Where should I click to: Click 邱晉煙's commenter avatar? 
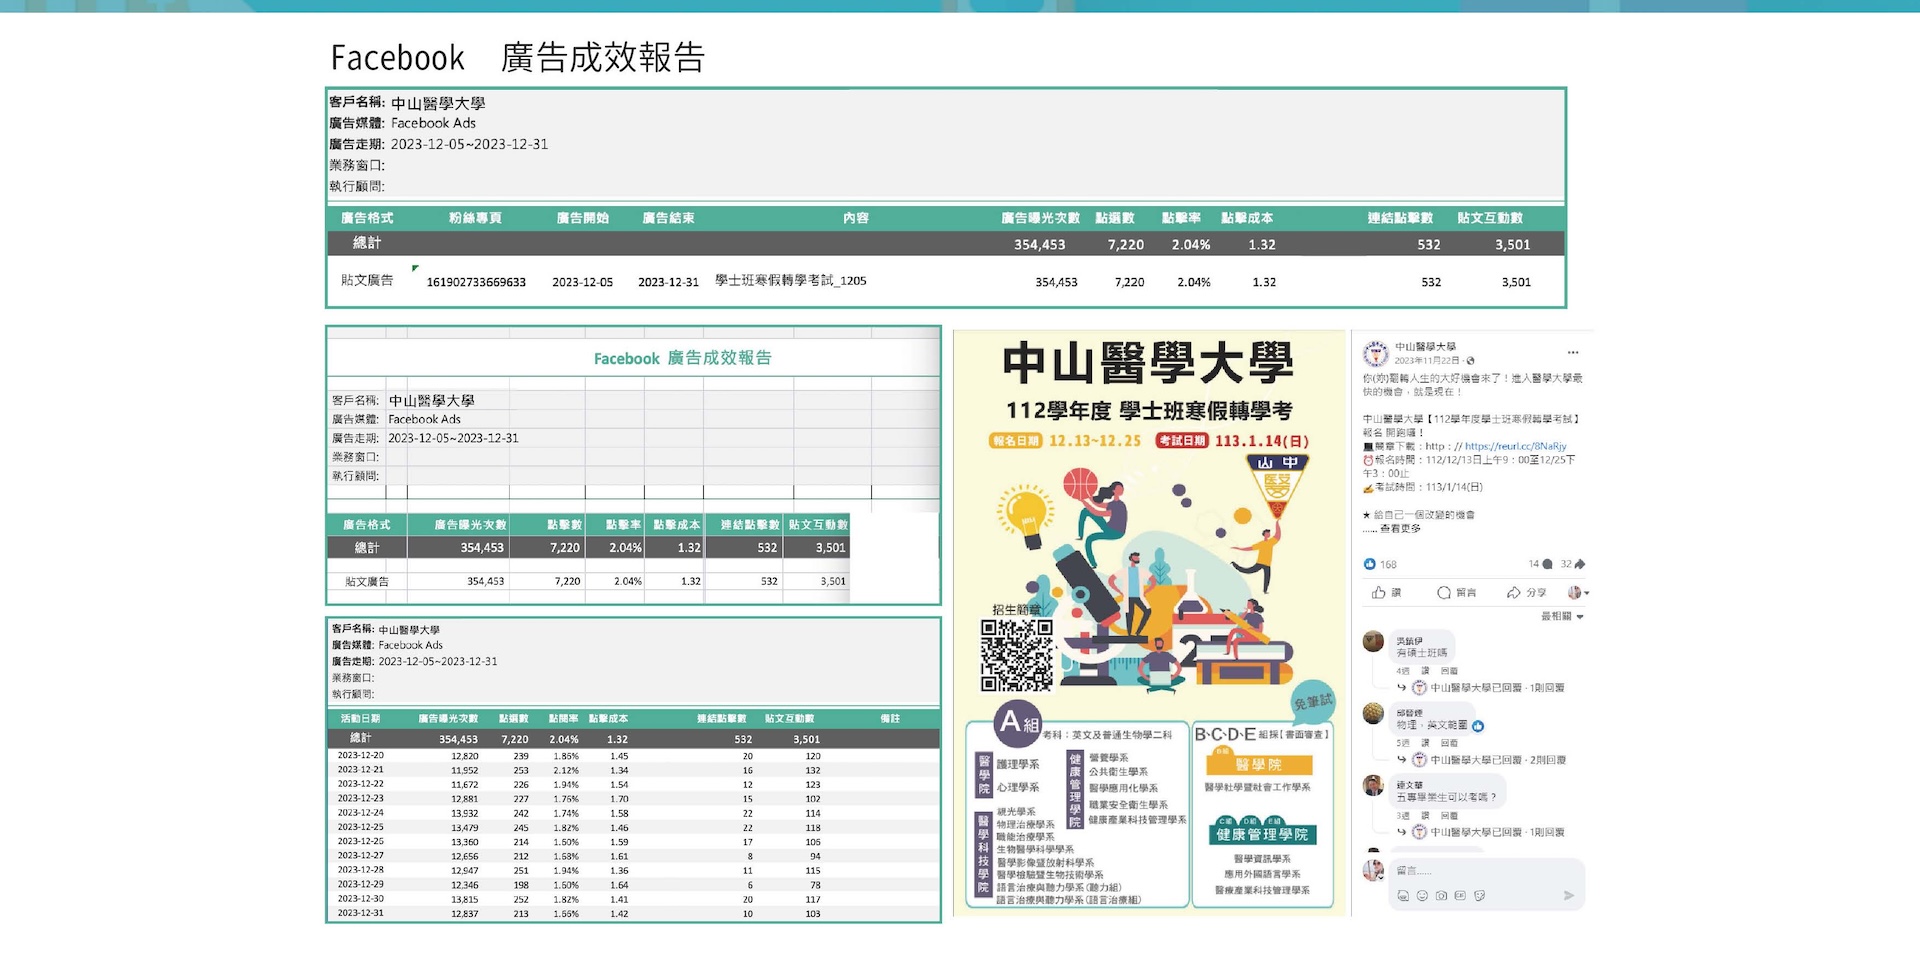[1374, 713]
